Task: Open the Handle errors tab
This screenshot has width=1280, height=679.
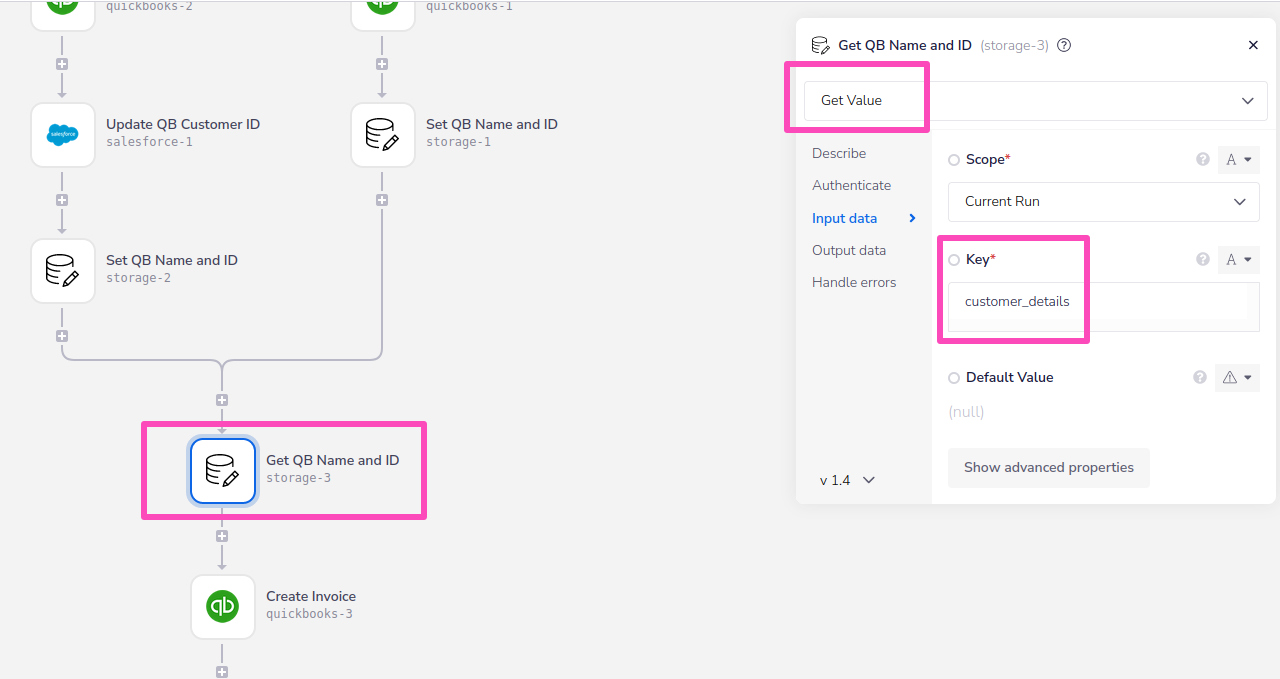Action: pyautogui.click(x=853, y=282)
